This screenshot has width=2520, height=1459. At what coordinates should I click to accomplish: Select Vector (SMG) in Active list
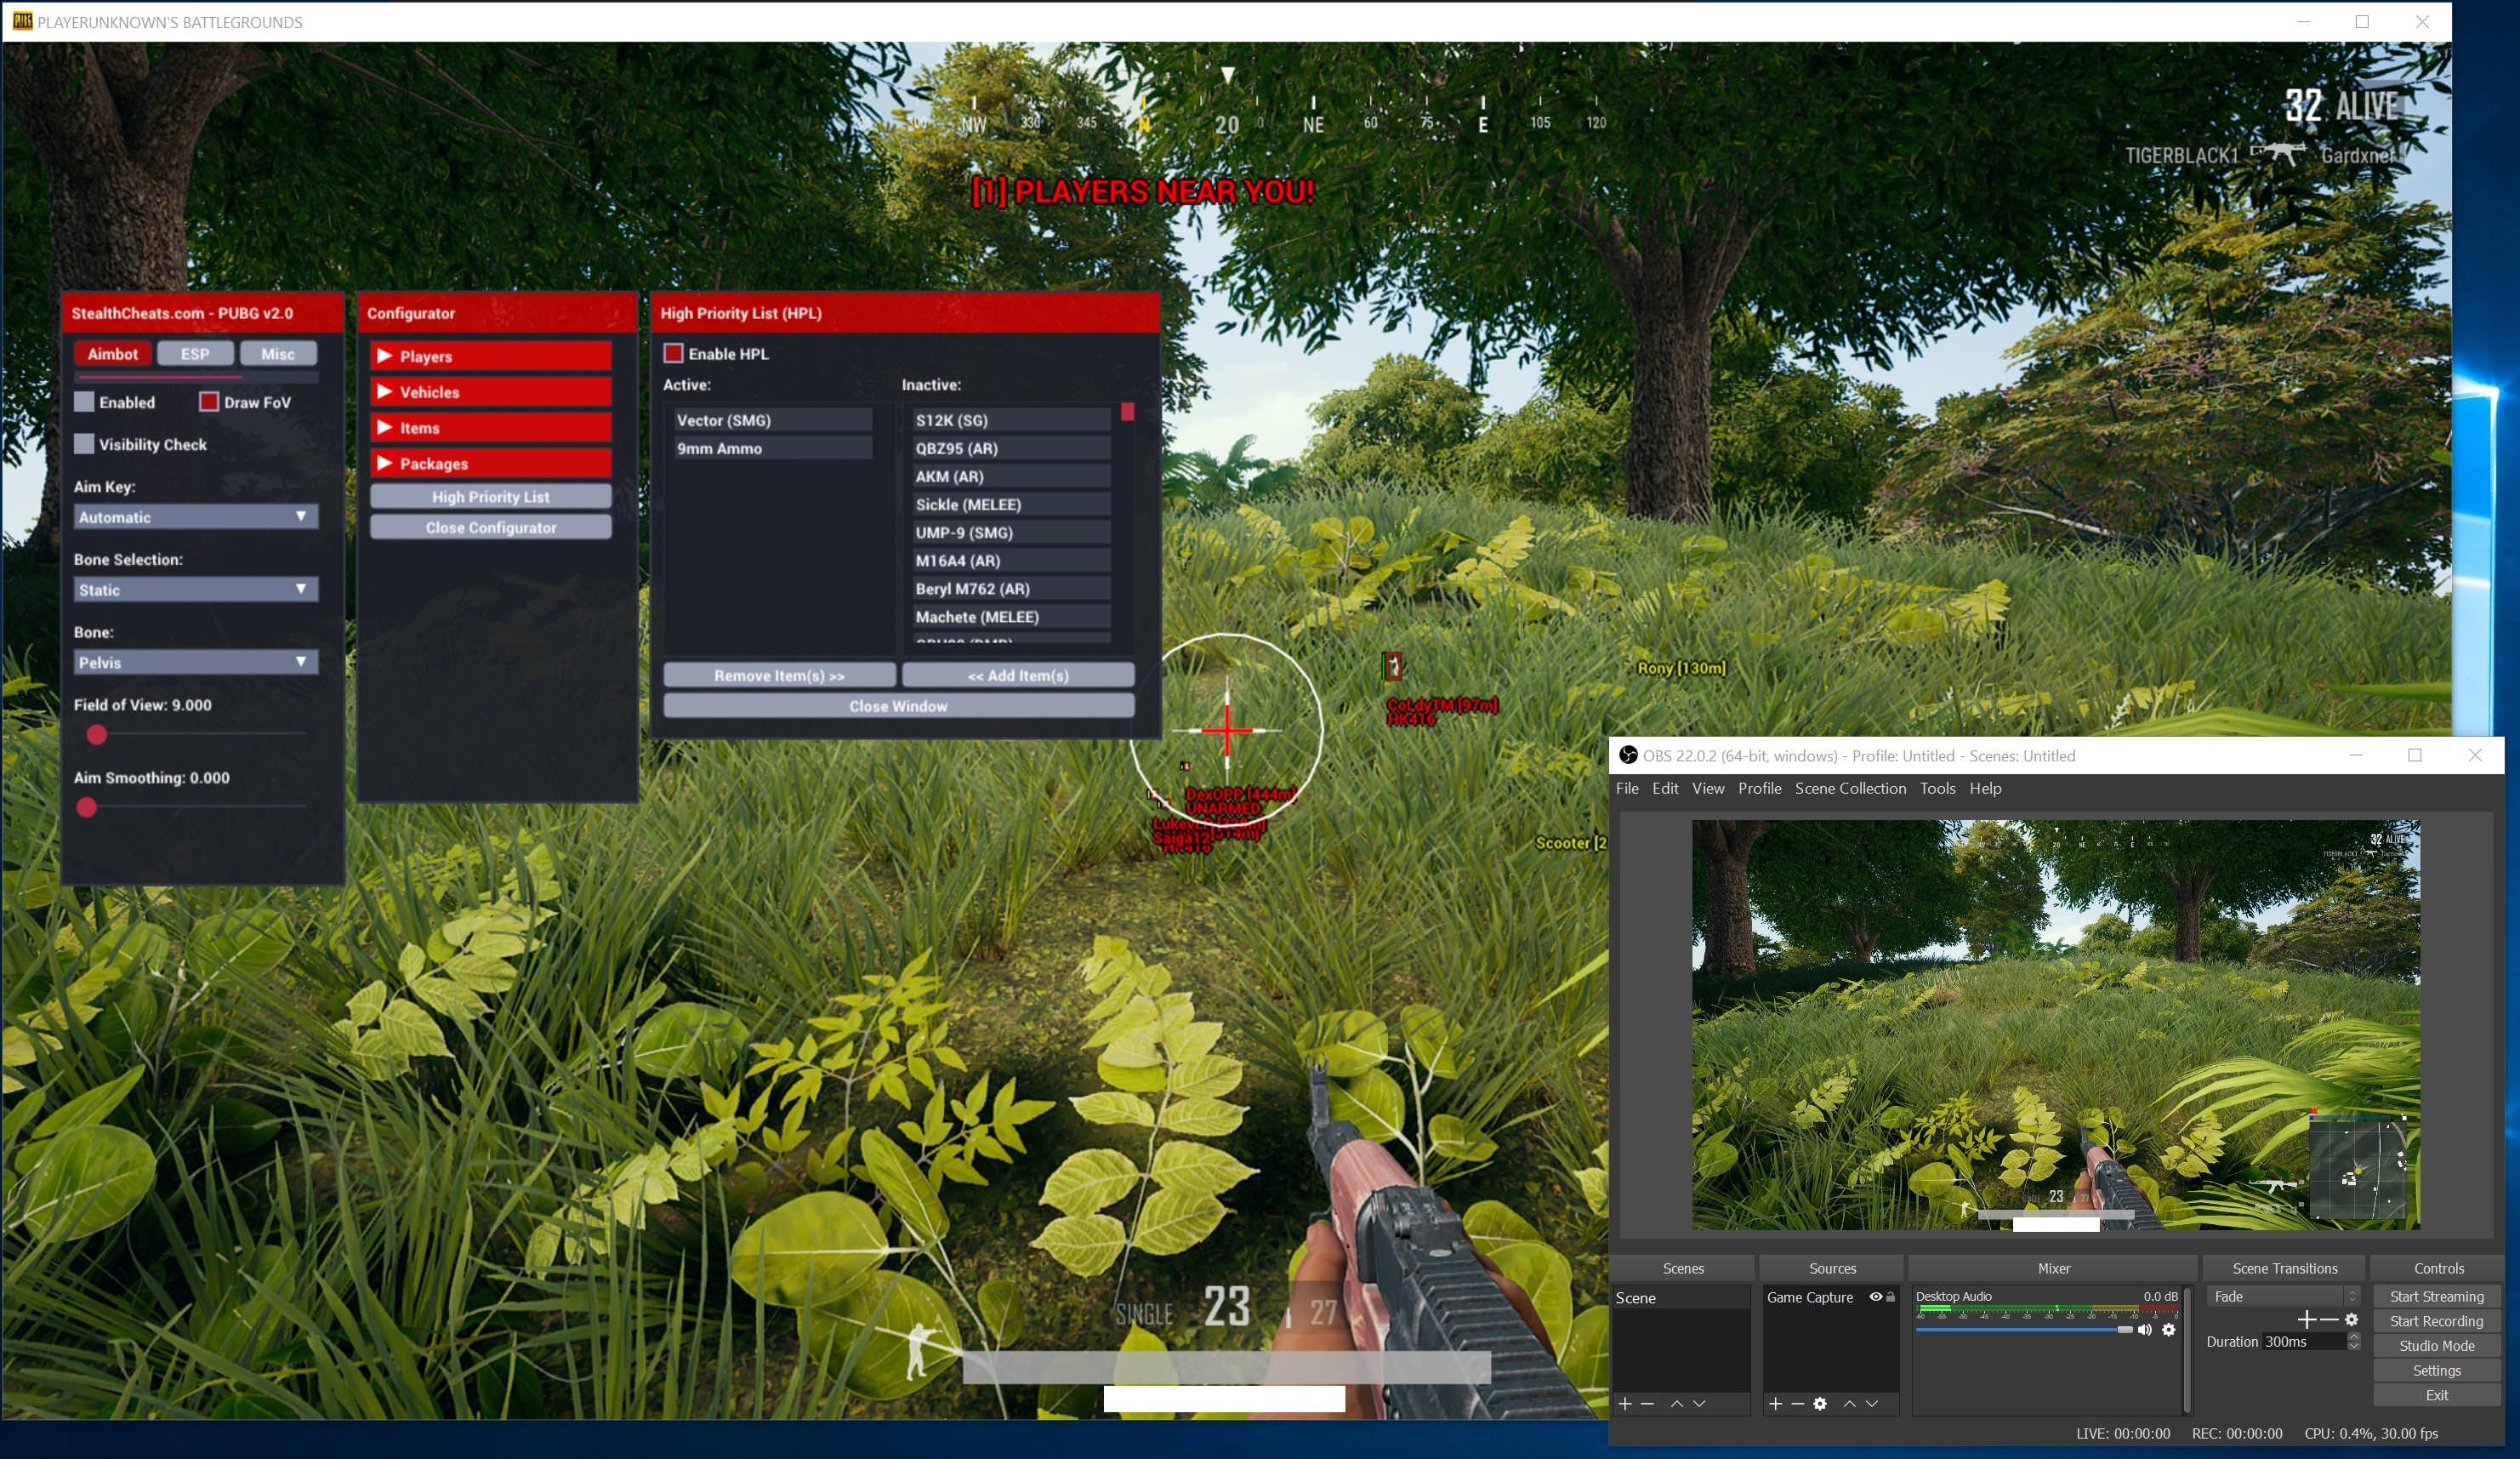point(771,420)
